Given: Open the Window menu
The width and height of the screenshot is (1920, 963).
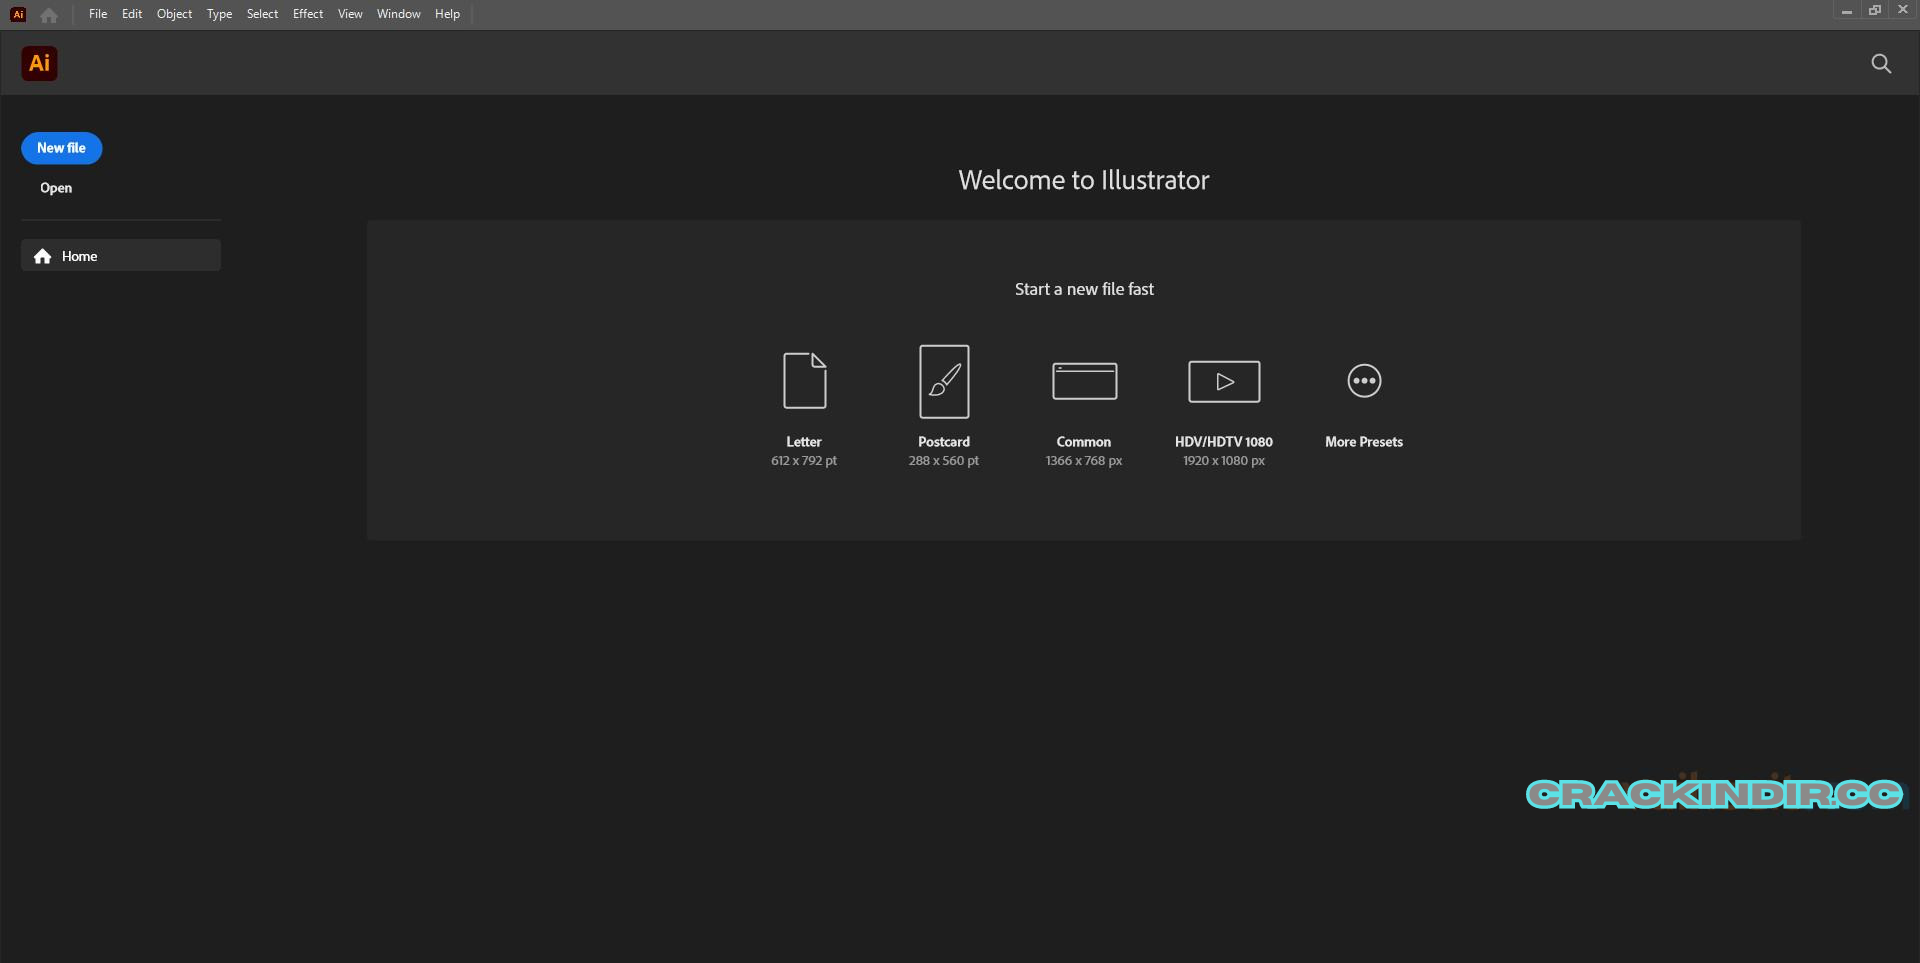Looking at the screenshot, I should [x=398, y=14].
